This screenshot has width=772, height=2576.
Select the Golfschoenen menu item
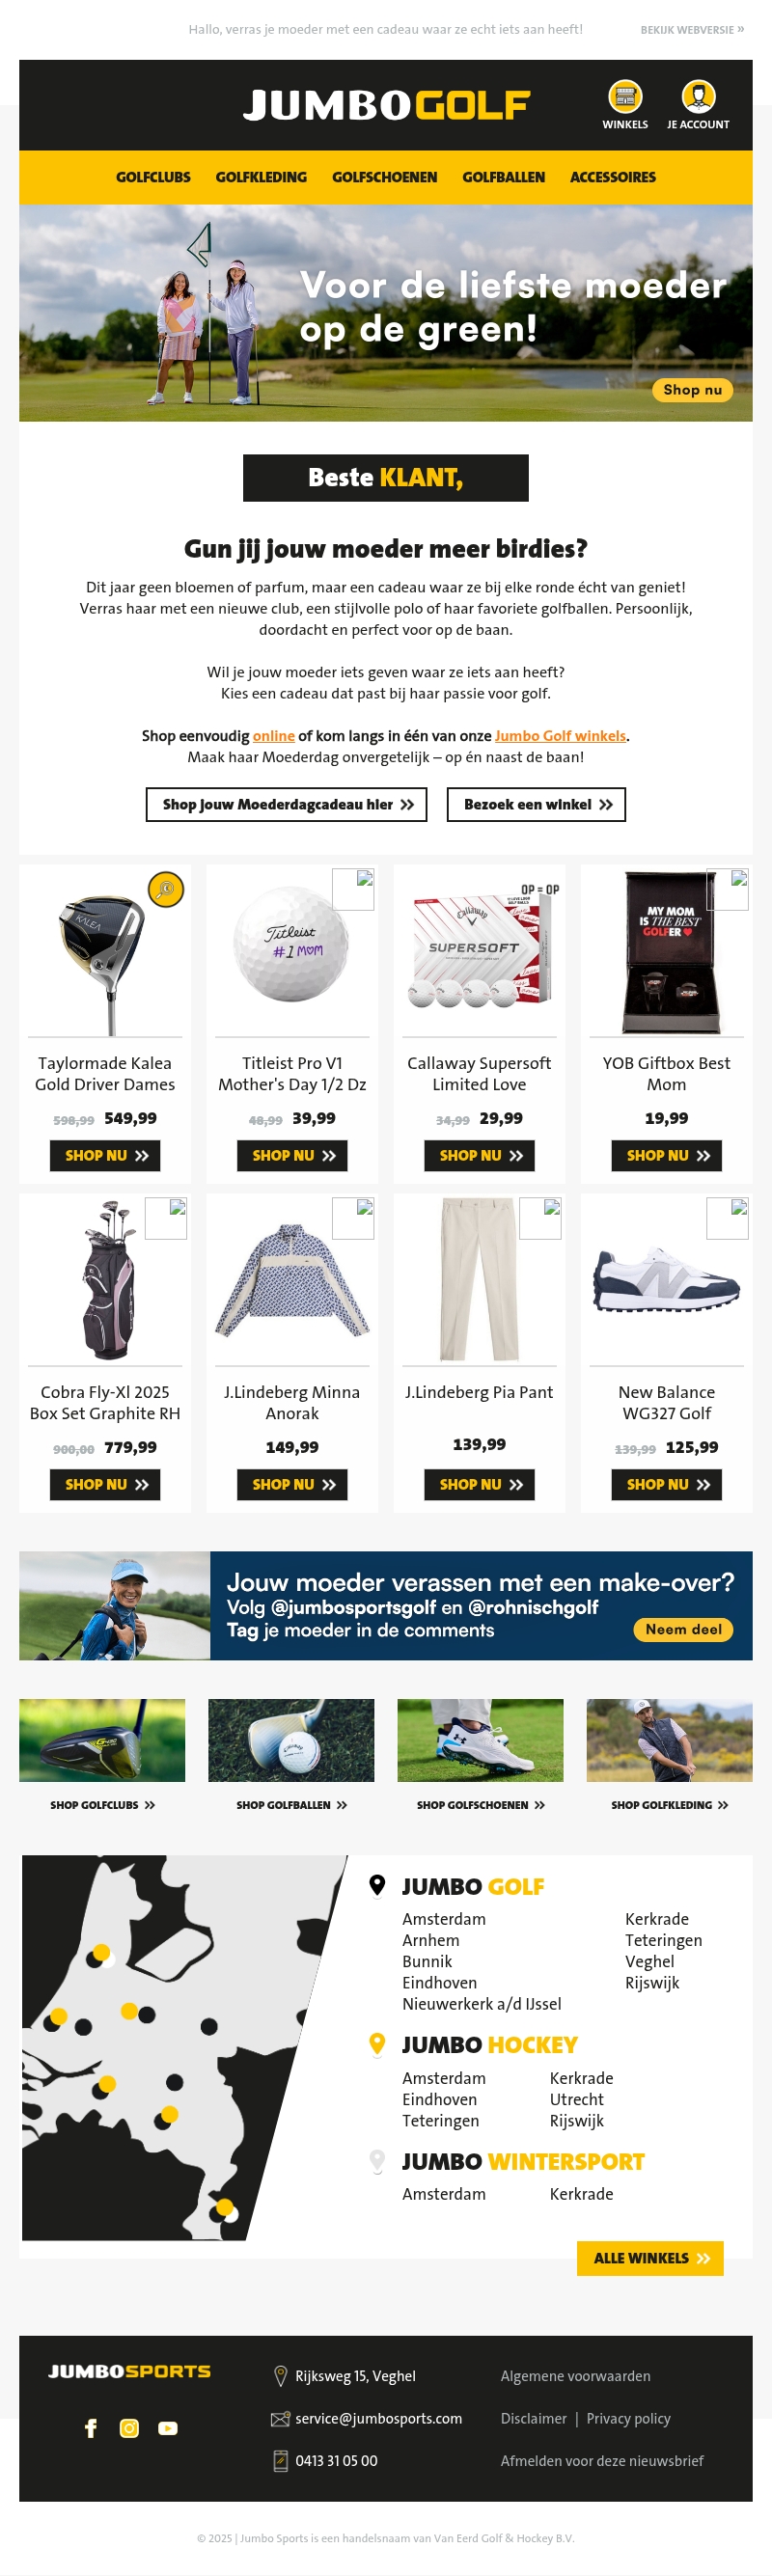pyautogui.click(x=384, y=177)
